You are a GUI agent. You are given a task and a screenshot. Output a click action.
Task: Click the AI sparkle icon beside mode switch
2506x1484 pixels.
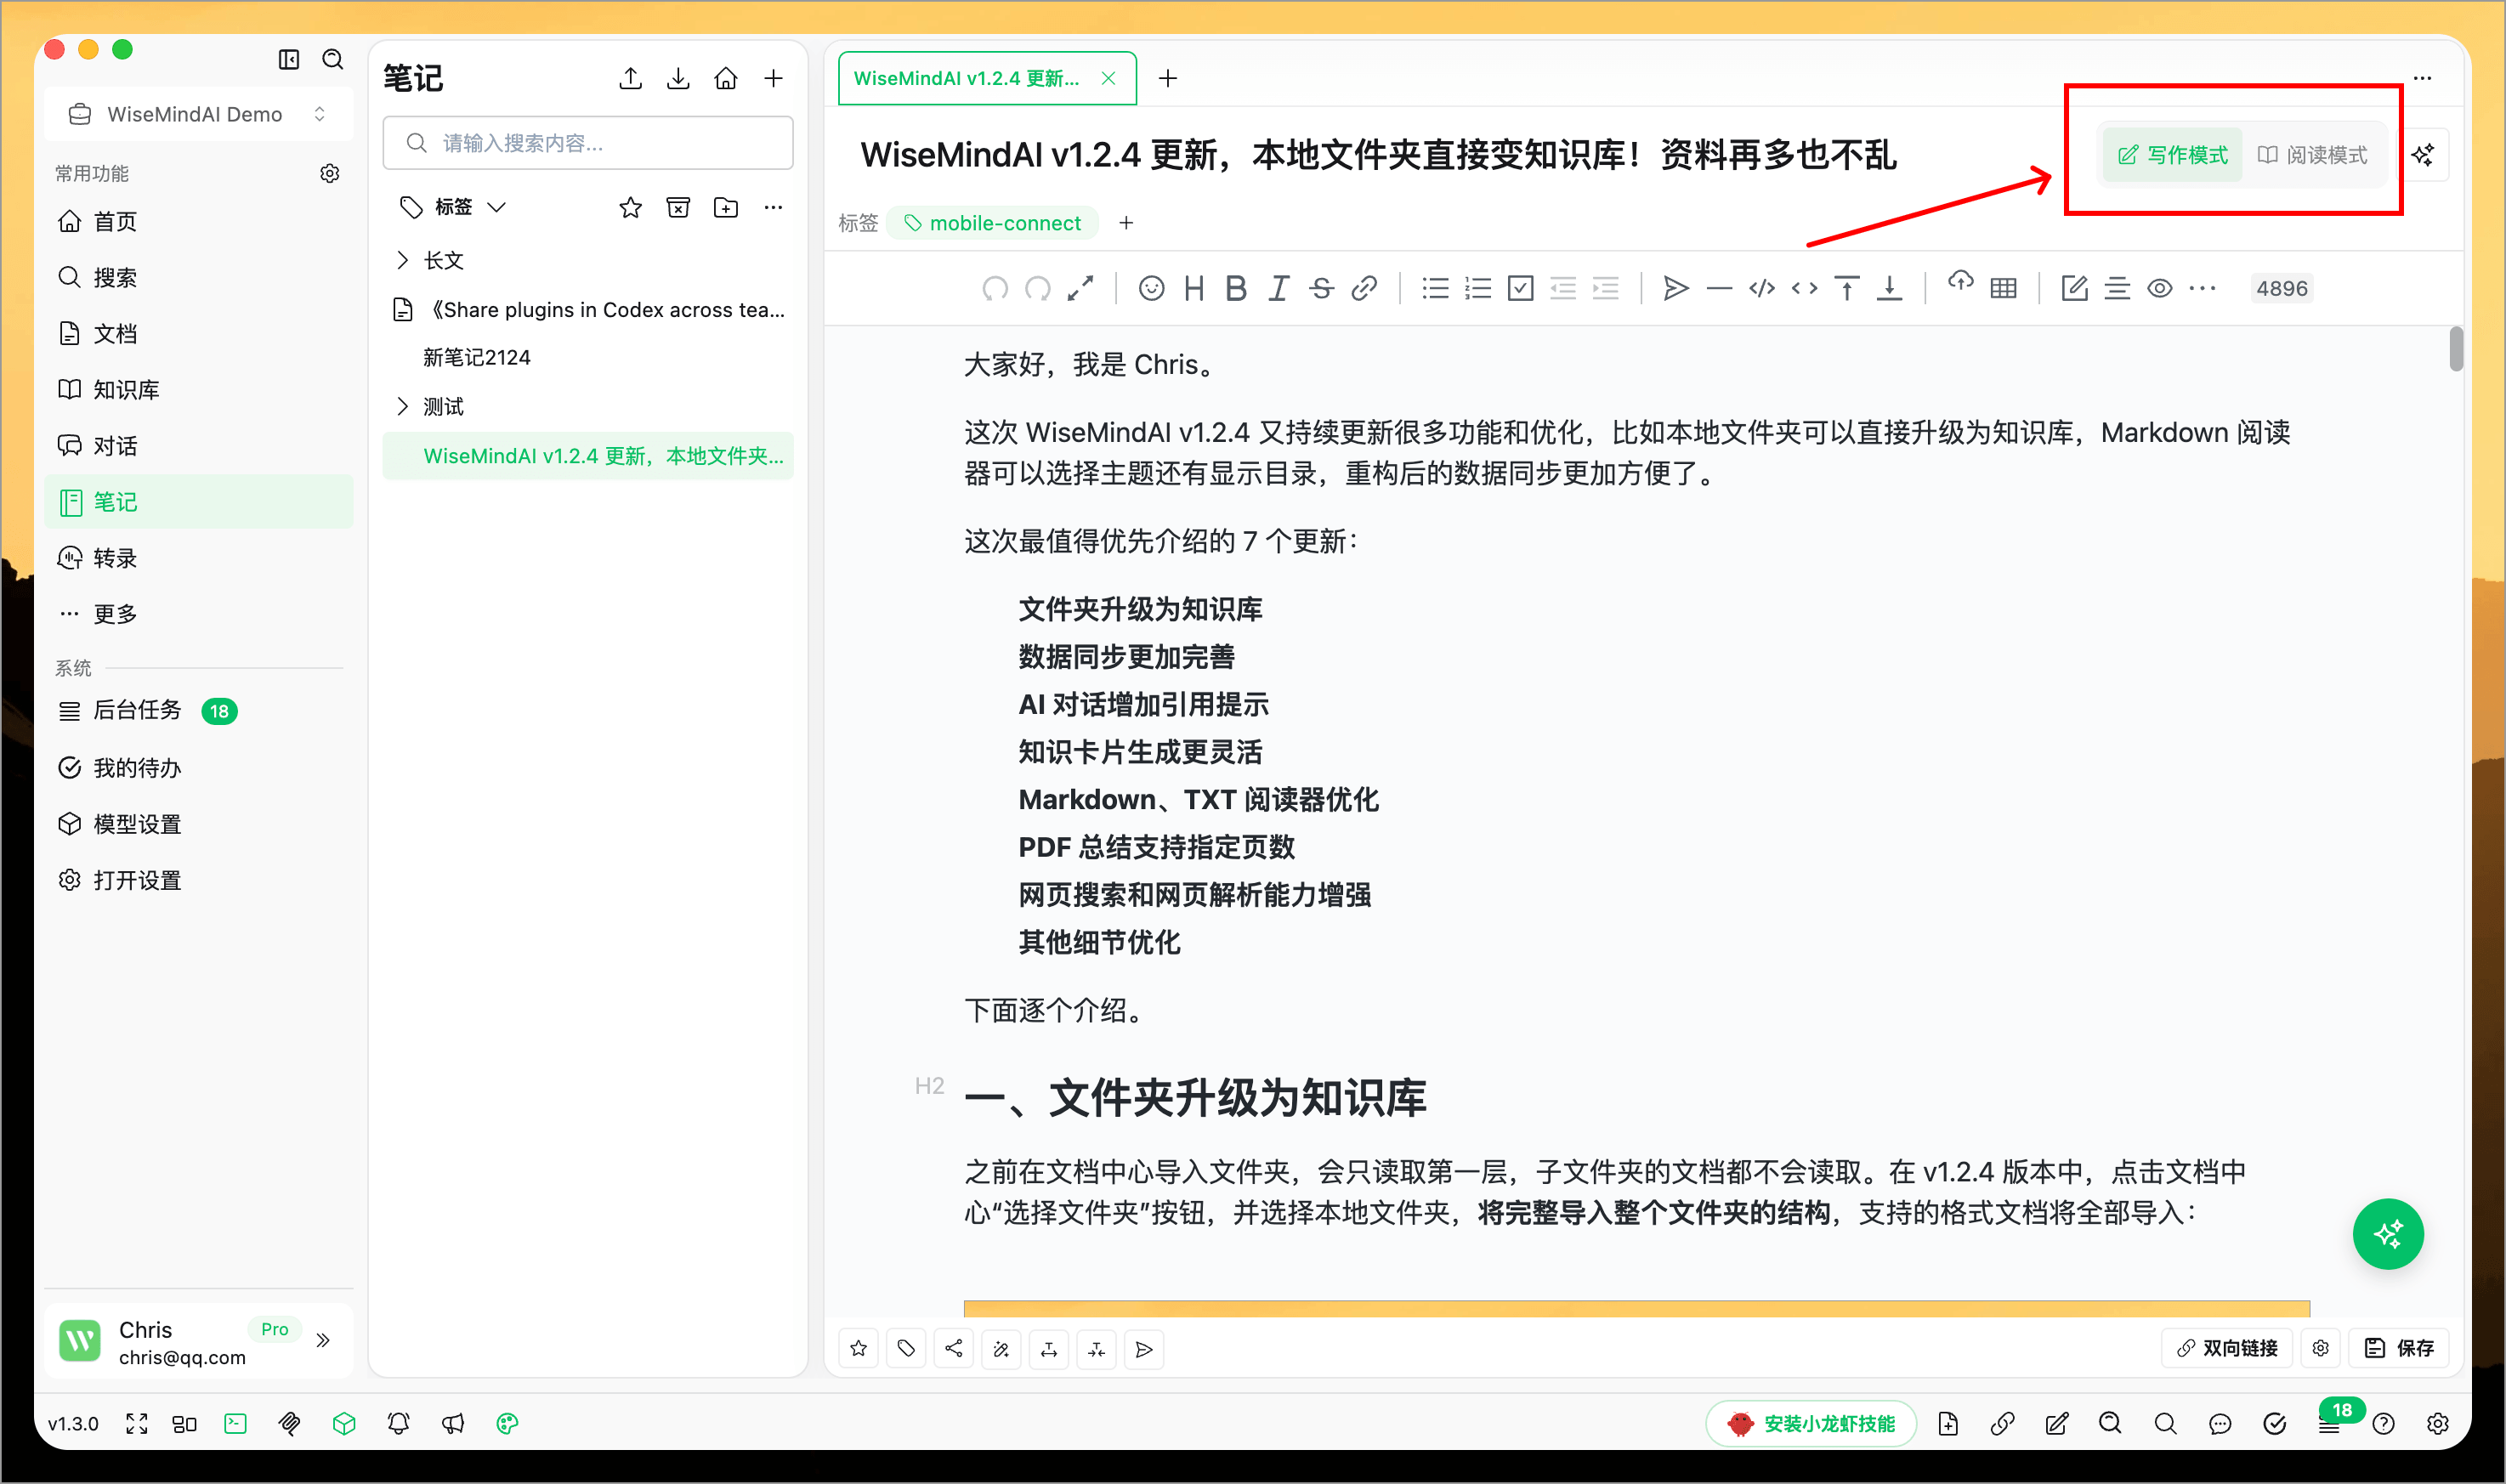(x=2423, y=155)
